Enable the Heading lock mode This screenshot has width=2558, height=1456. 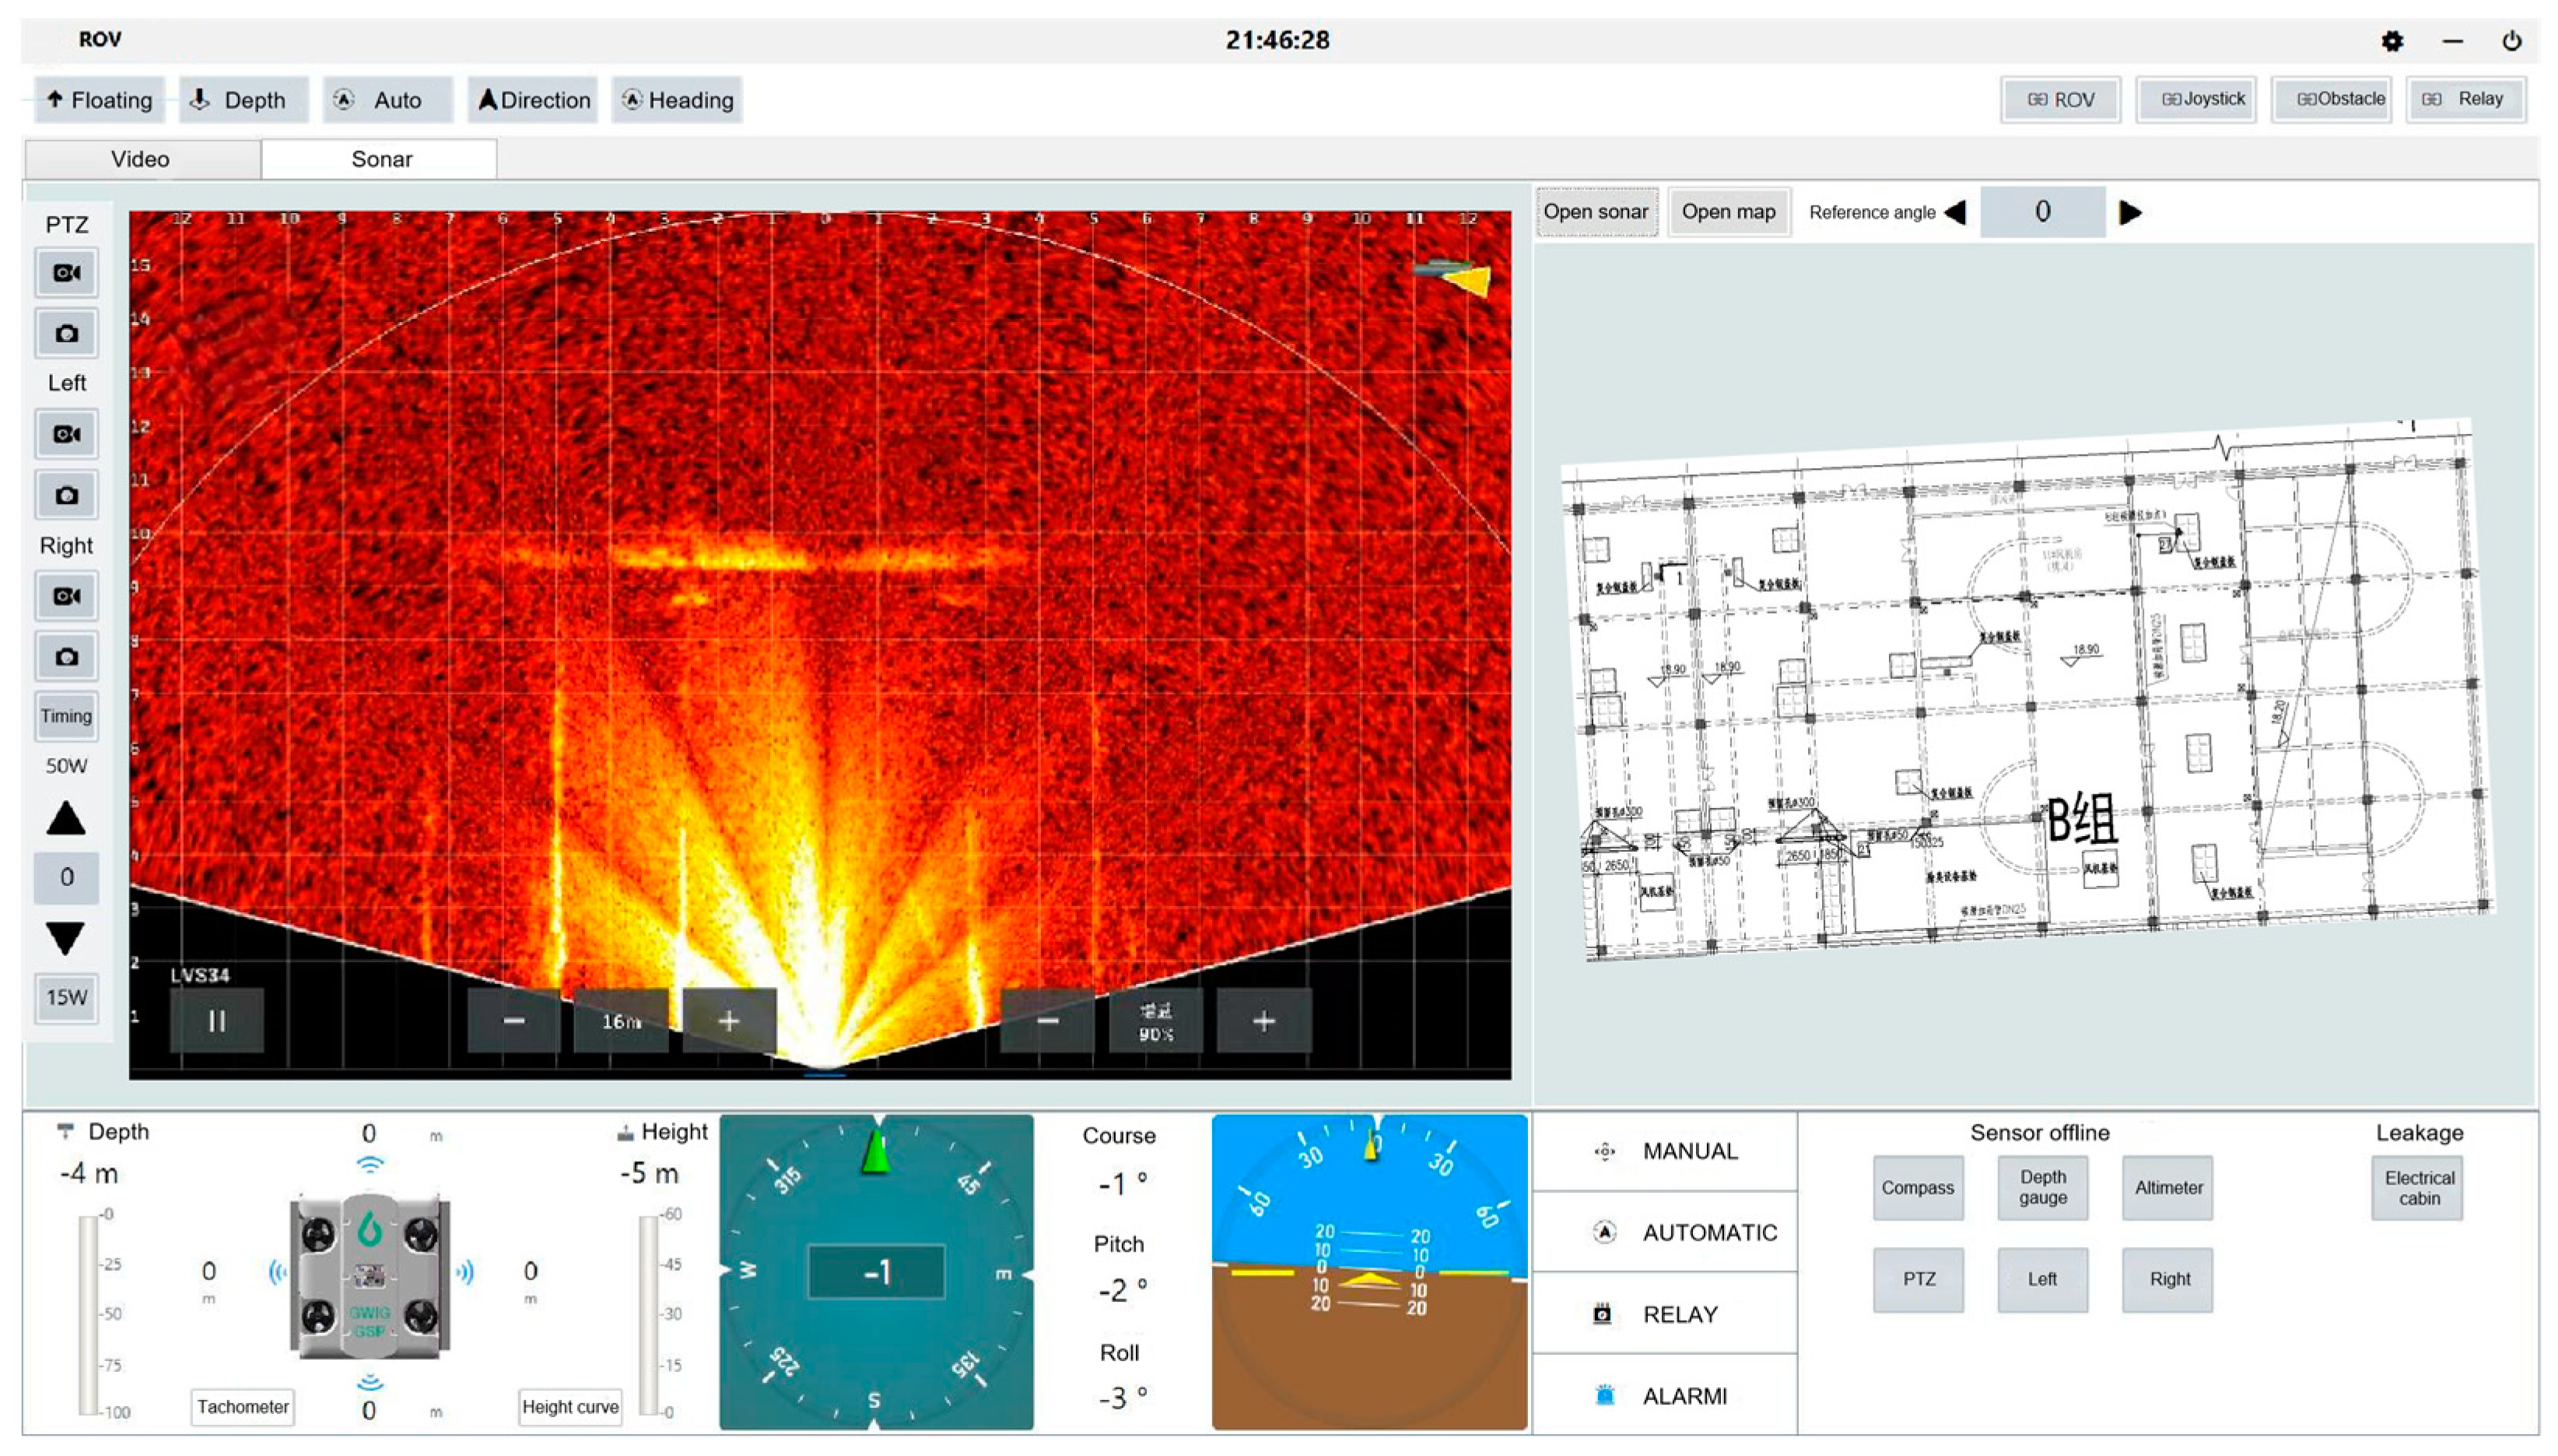point(677,100)
